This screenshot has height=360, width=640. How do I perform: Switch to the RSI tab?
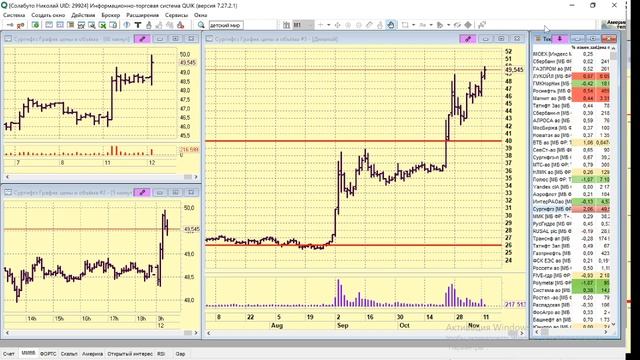coord(161,354)
